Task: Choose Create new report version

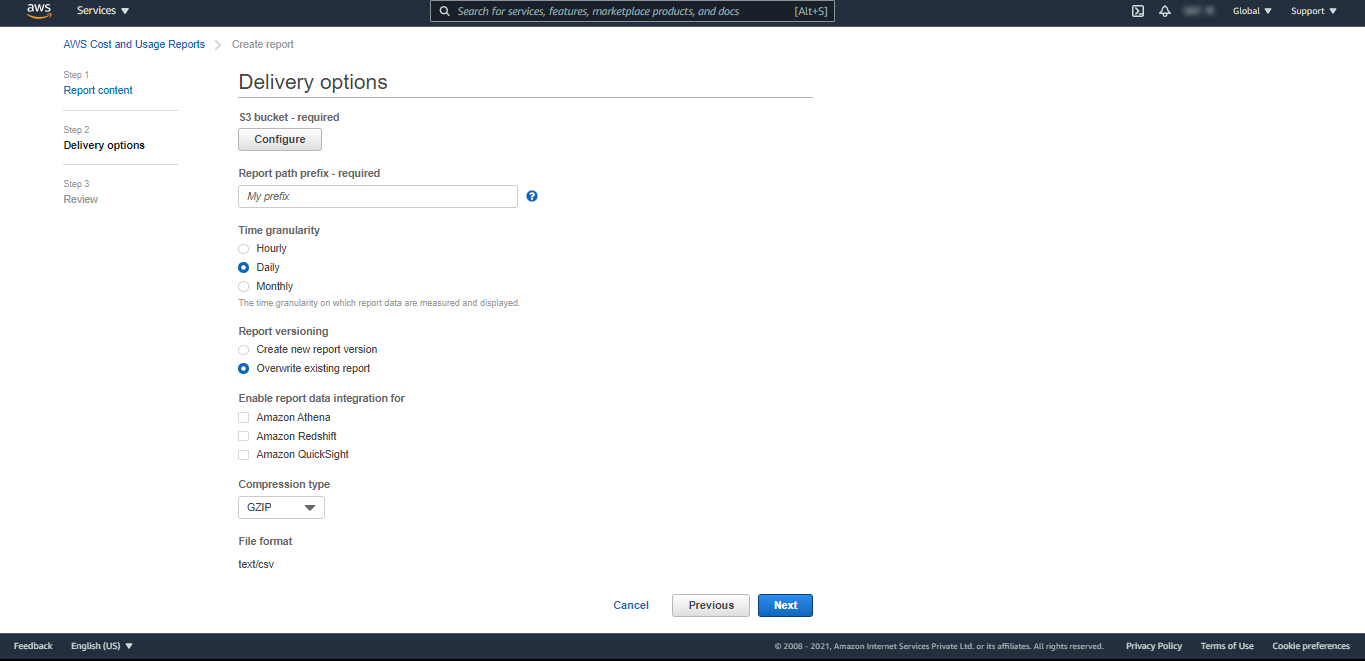Action: coord(244,350)
